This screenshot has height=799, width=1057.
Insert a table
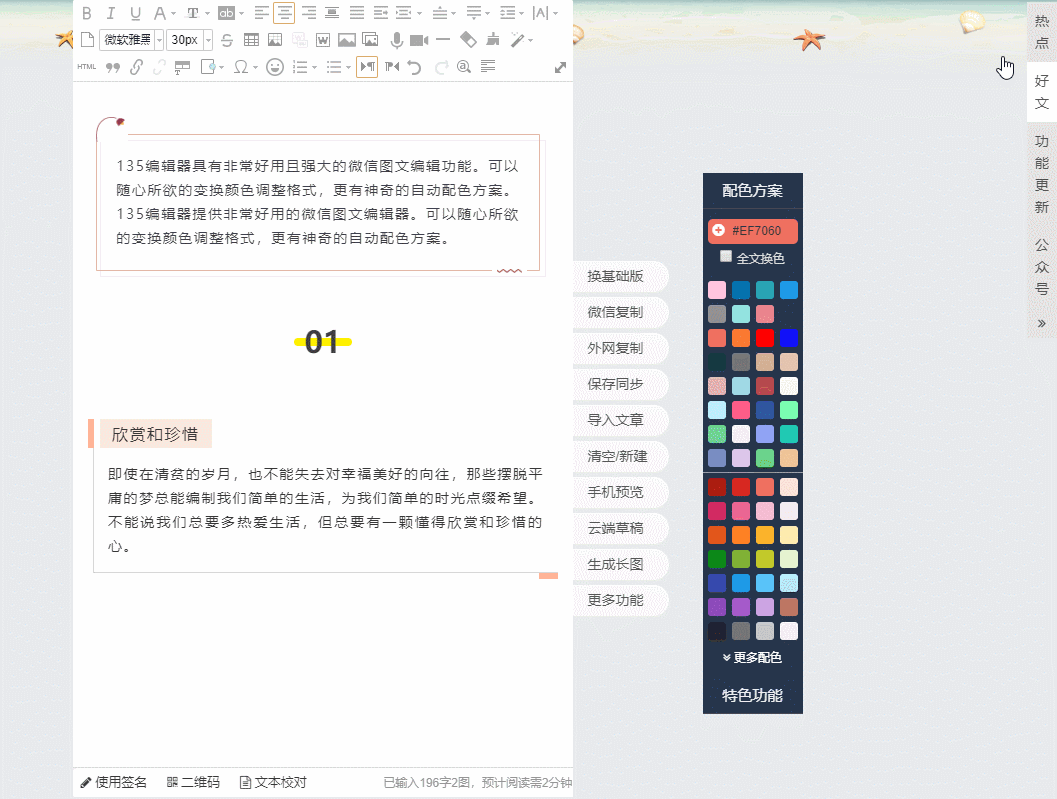(251, 40)
